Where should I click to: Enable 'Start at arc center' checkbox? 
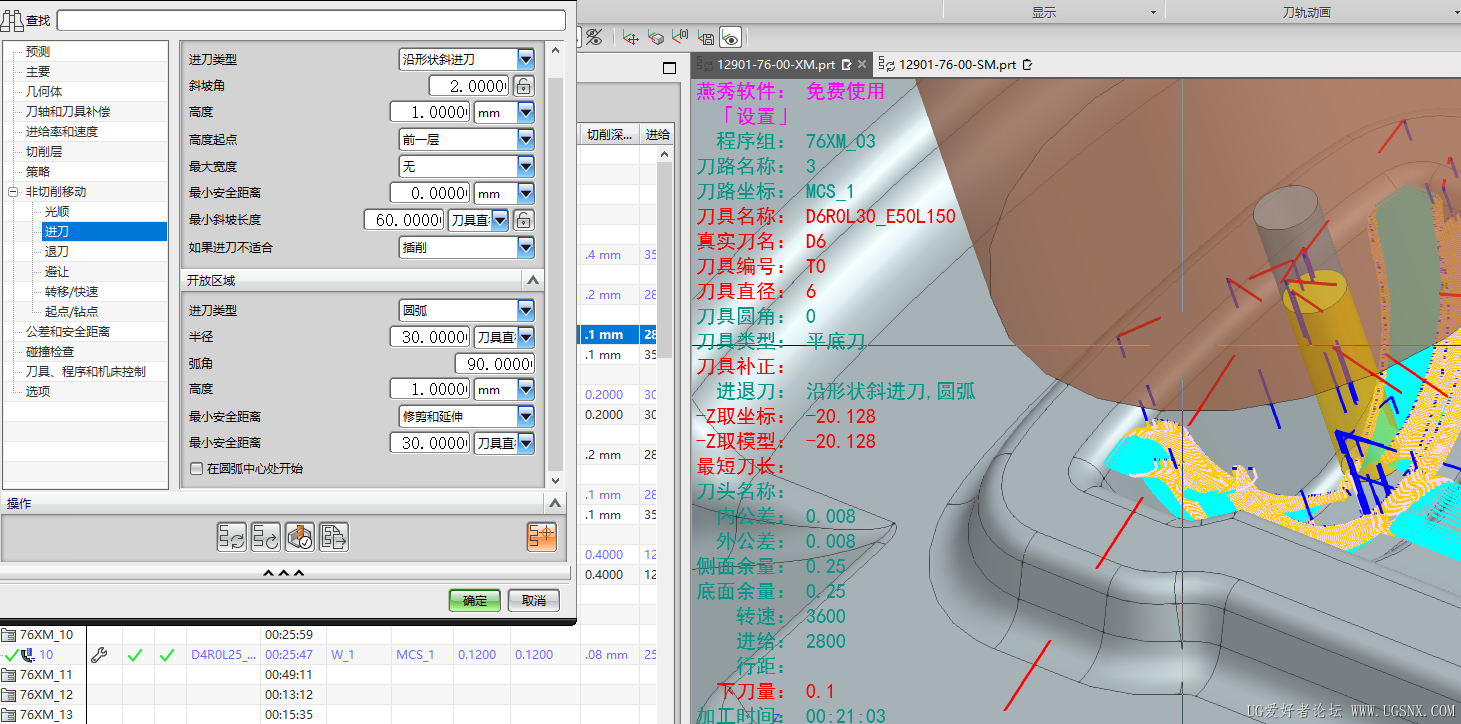click(196, 468)
